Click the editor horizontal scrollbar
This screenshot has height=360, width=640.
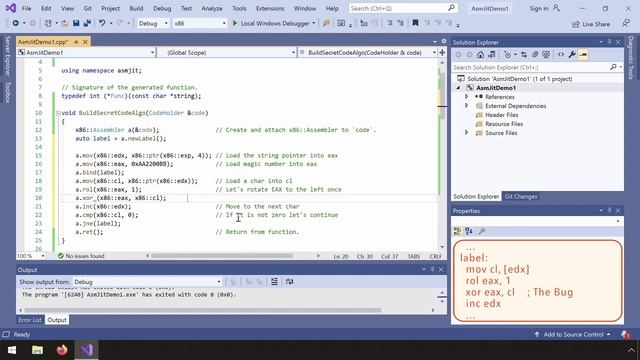coord(222,256)
